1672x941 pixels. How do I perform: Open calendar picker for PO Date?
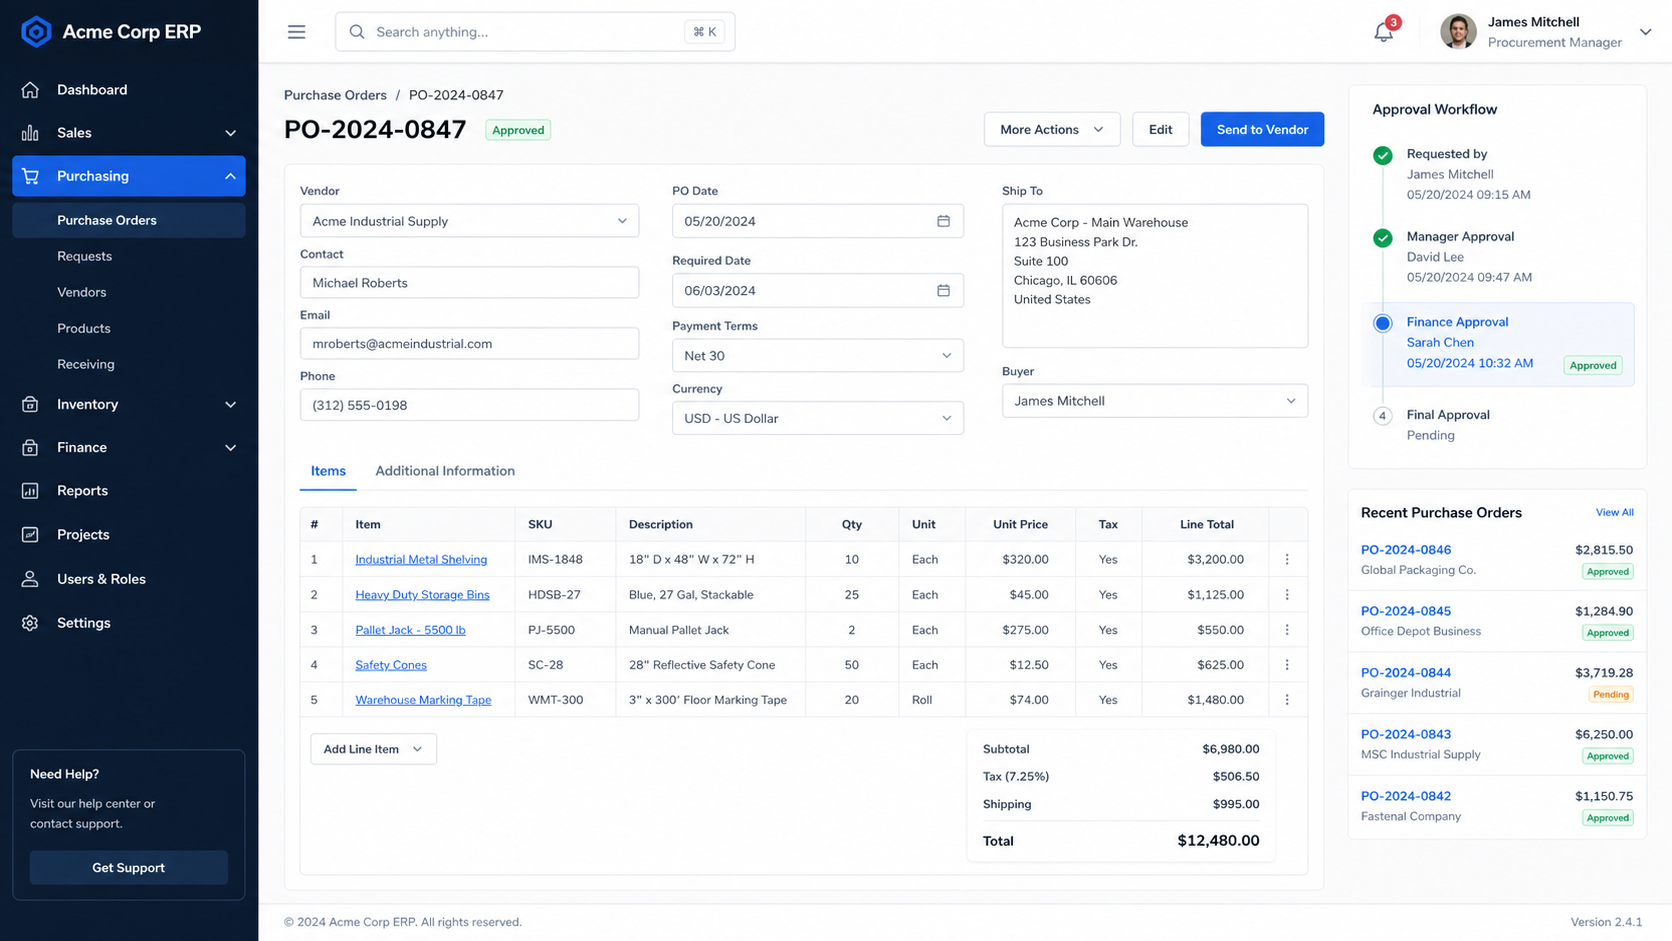pyautogui.click(x=943, y=221)
